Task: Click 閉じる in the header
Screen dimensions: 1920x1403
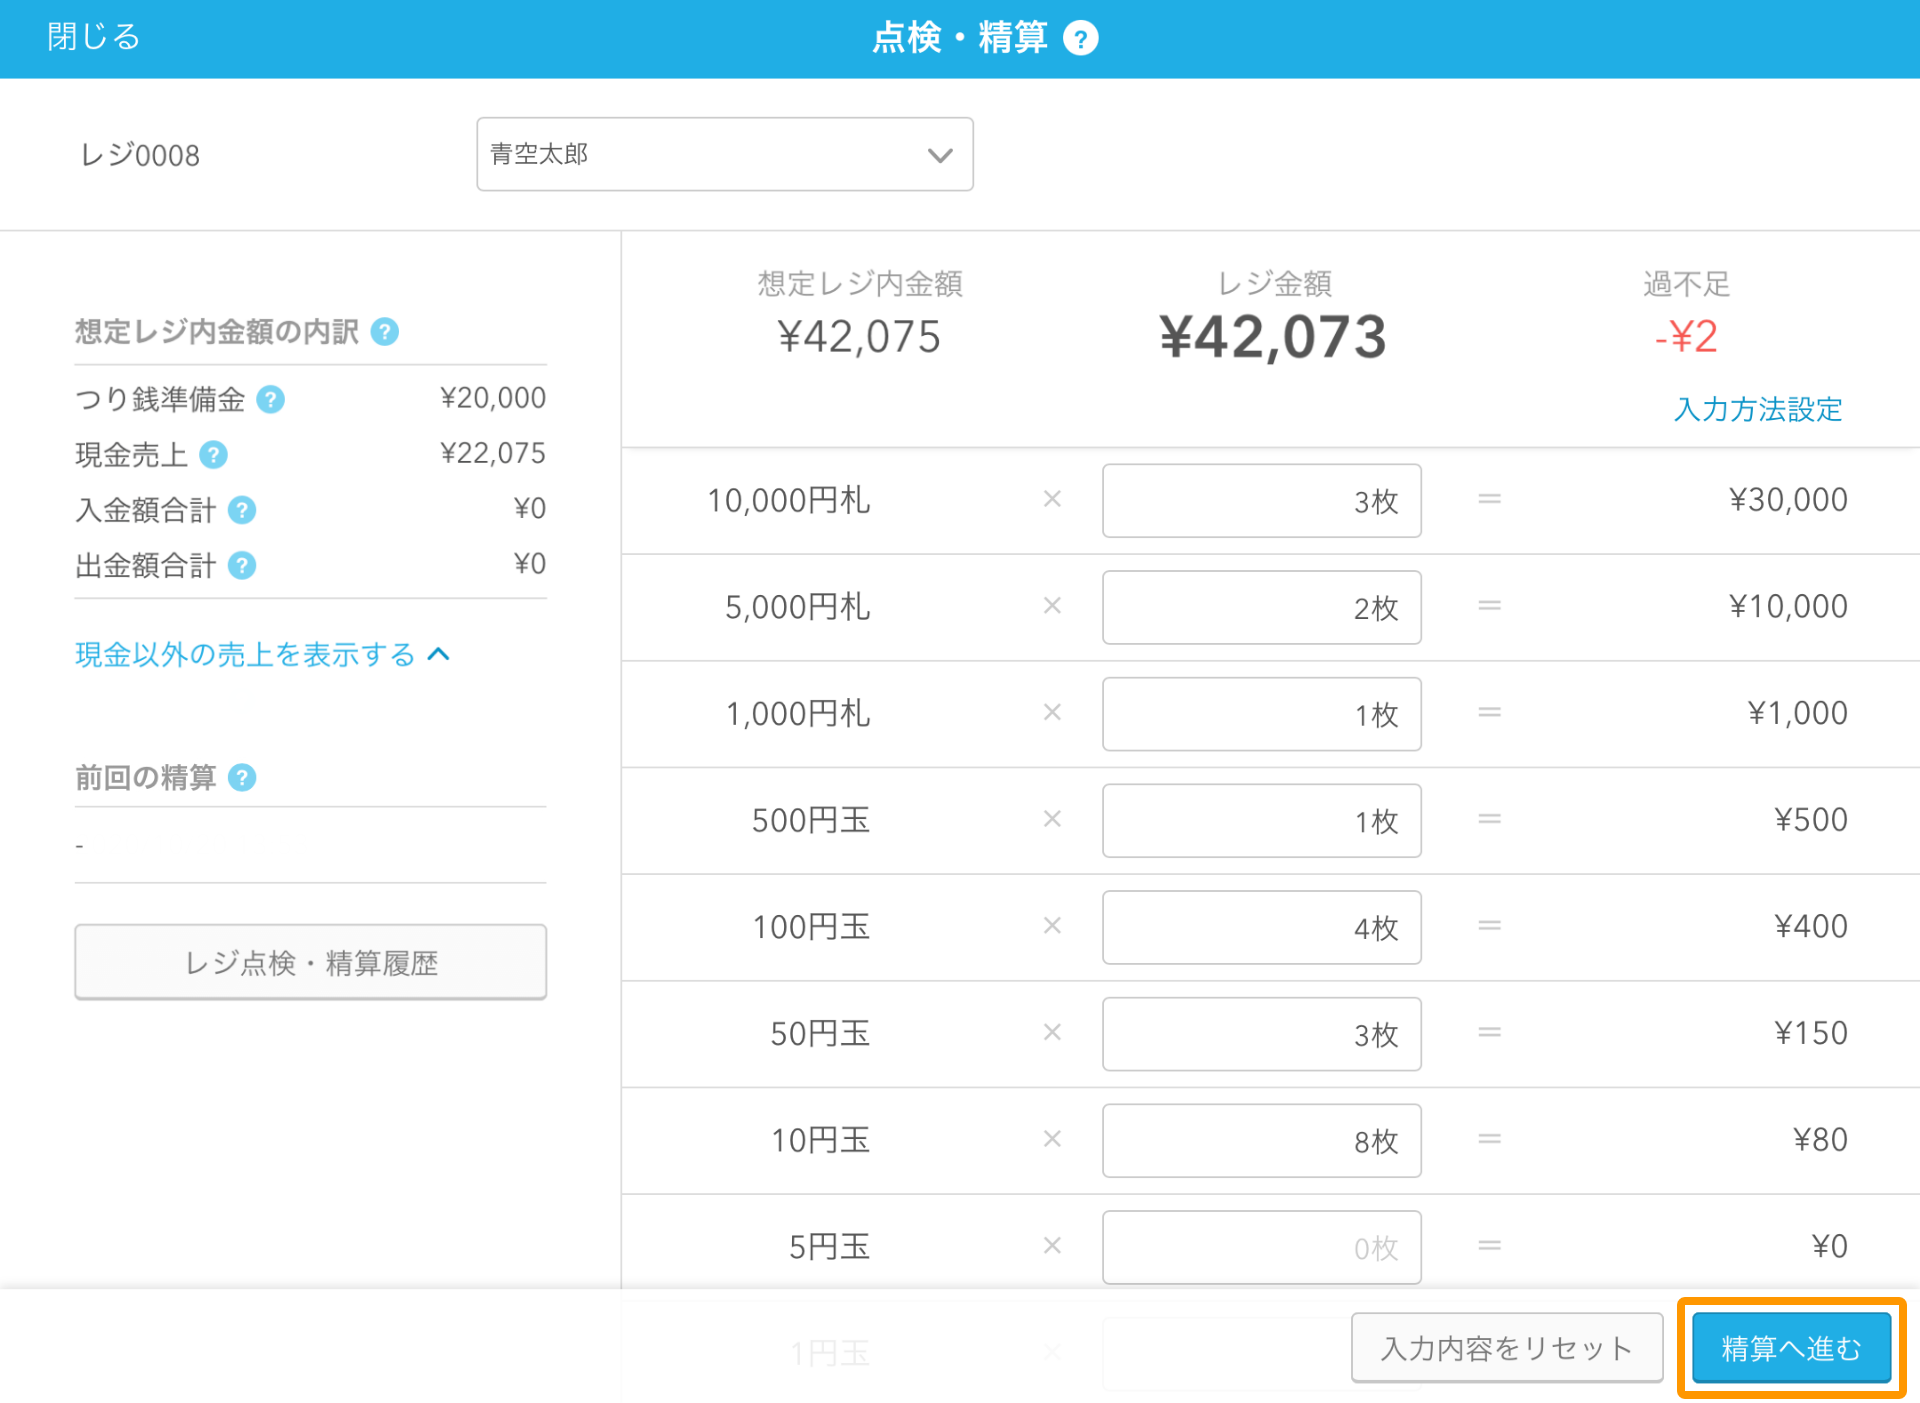Action: point(94,37)
